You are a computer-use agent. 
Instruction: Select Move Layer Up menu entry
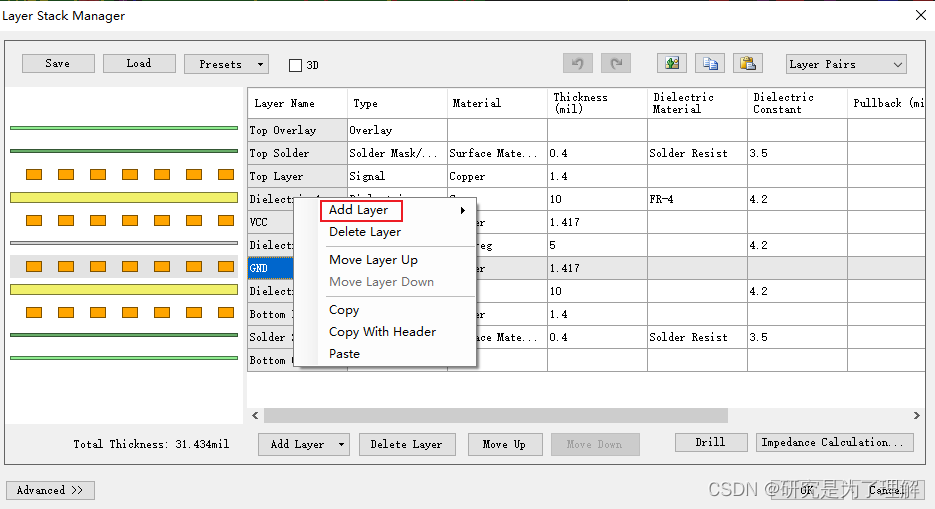click(x=373, y=260)
